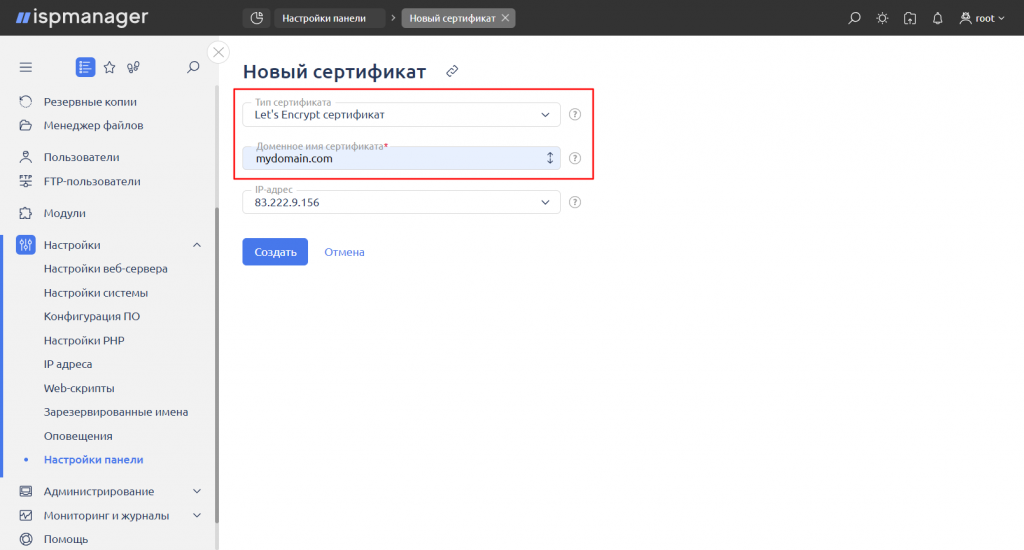Select the list view icon in sidebar
This screenshot has width=1024, height=550.
(x=86, y=67)
